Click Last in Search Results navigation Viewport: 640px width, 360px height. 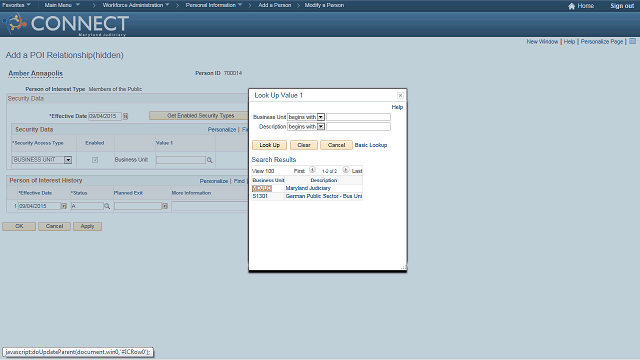(x=357, y=171)
